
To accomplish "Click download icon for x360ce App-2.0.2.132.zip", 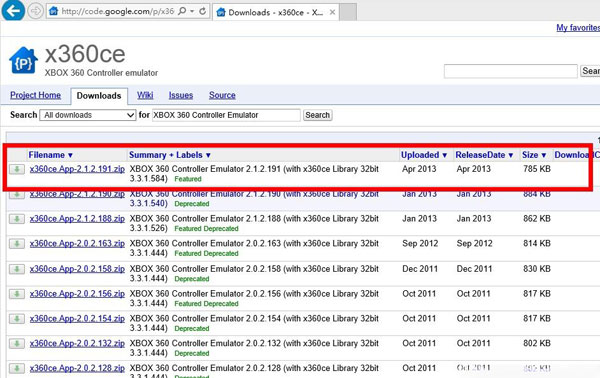I will coord(17,344).
